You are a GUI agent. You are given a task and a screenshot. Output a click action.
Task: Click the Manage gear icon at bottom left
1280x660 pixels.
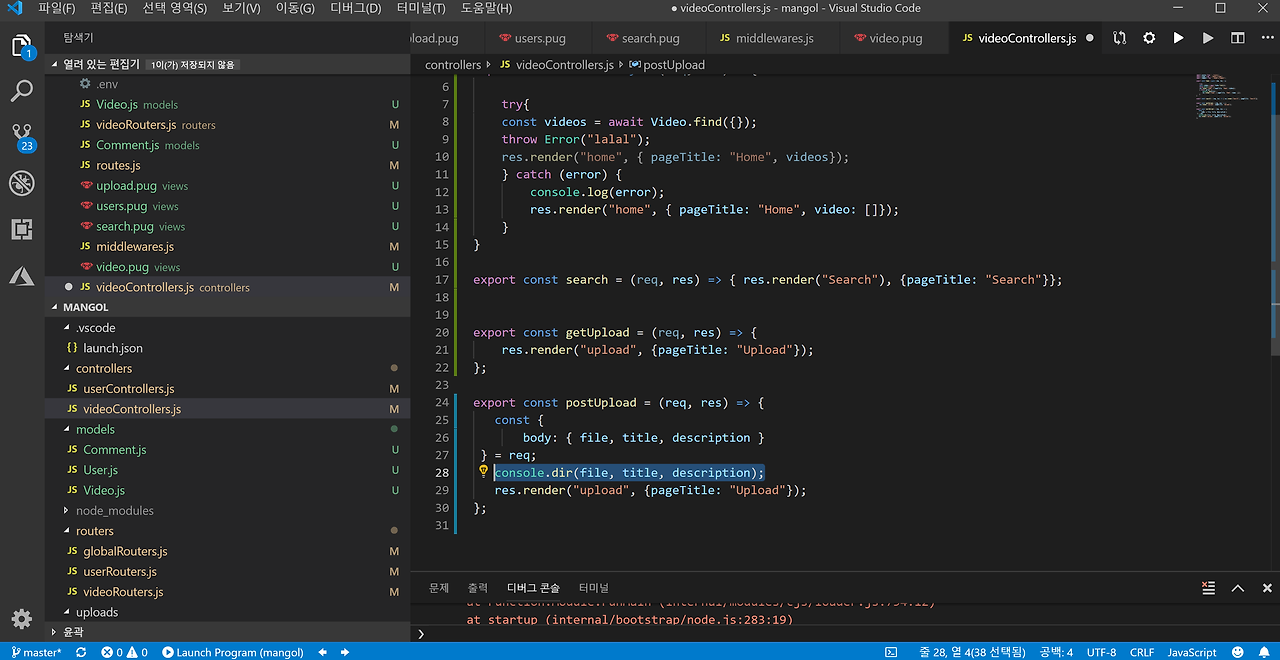point(22,618)
